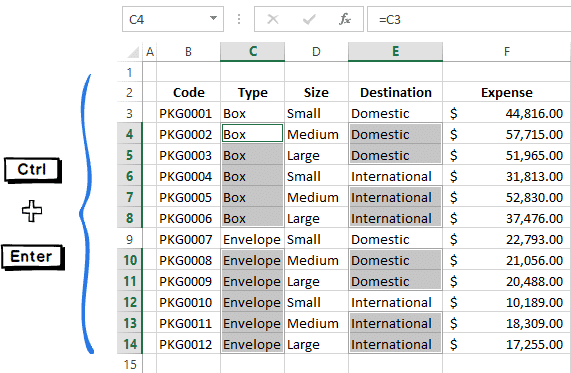Select row 15 header
The image size is (571, 373).
click(130, 364)
